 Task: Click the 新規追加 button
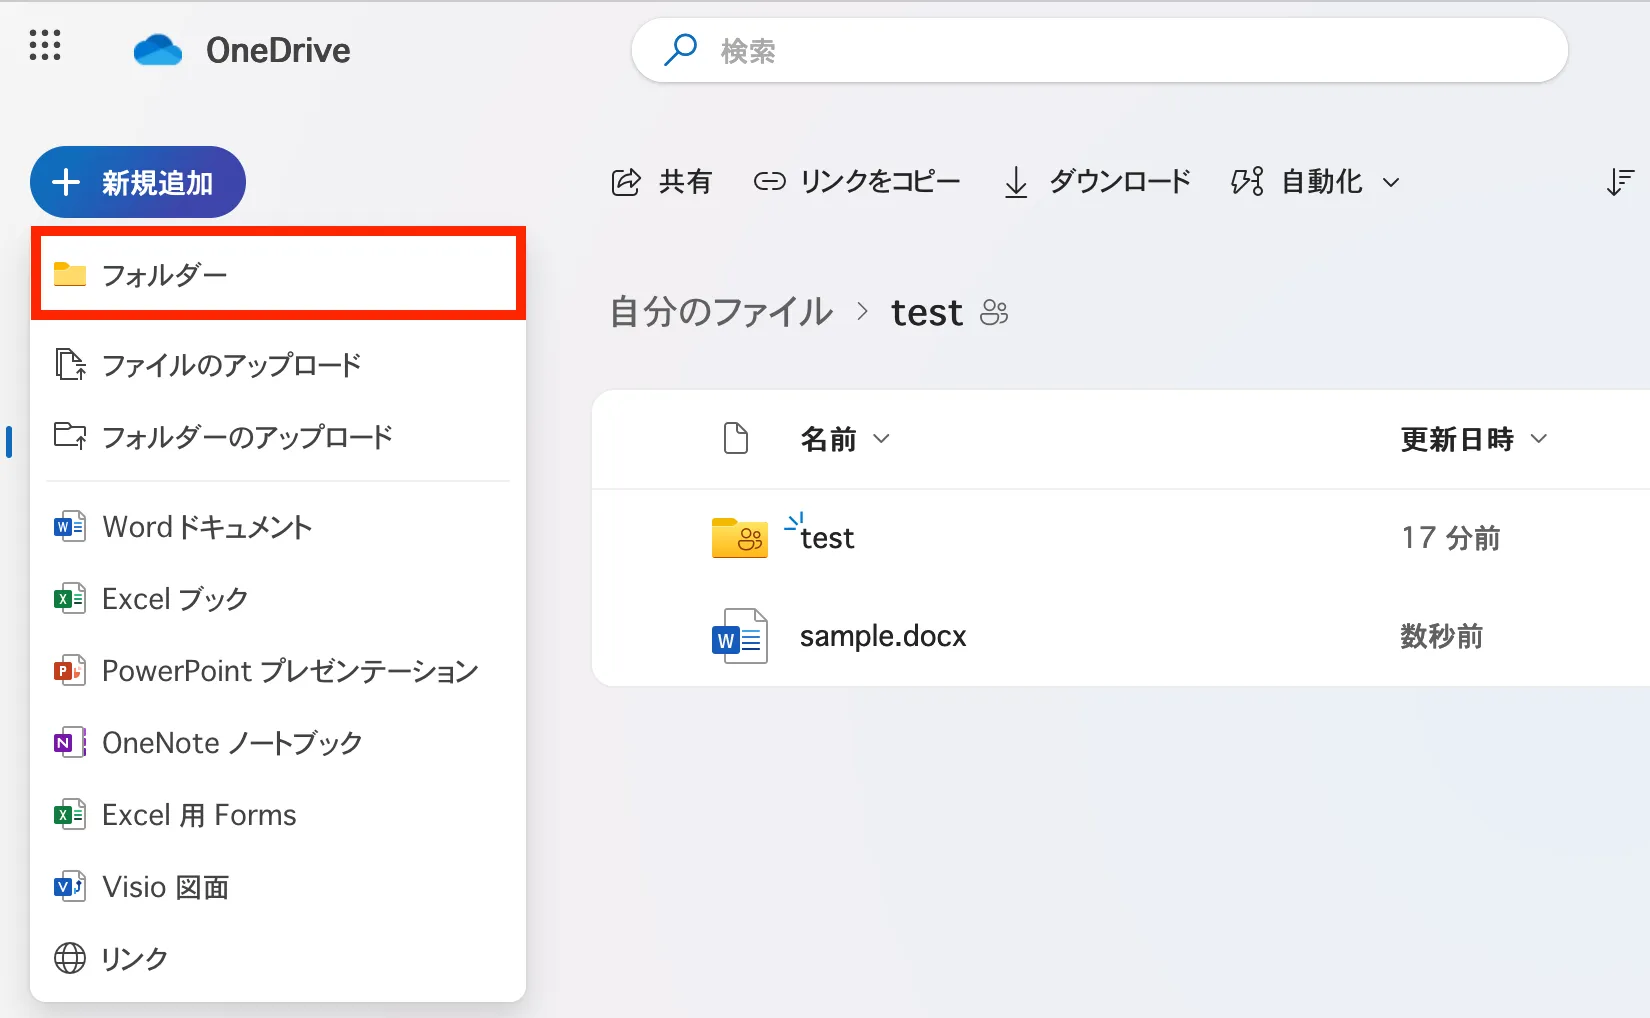138,182
